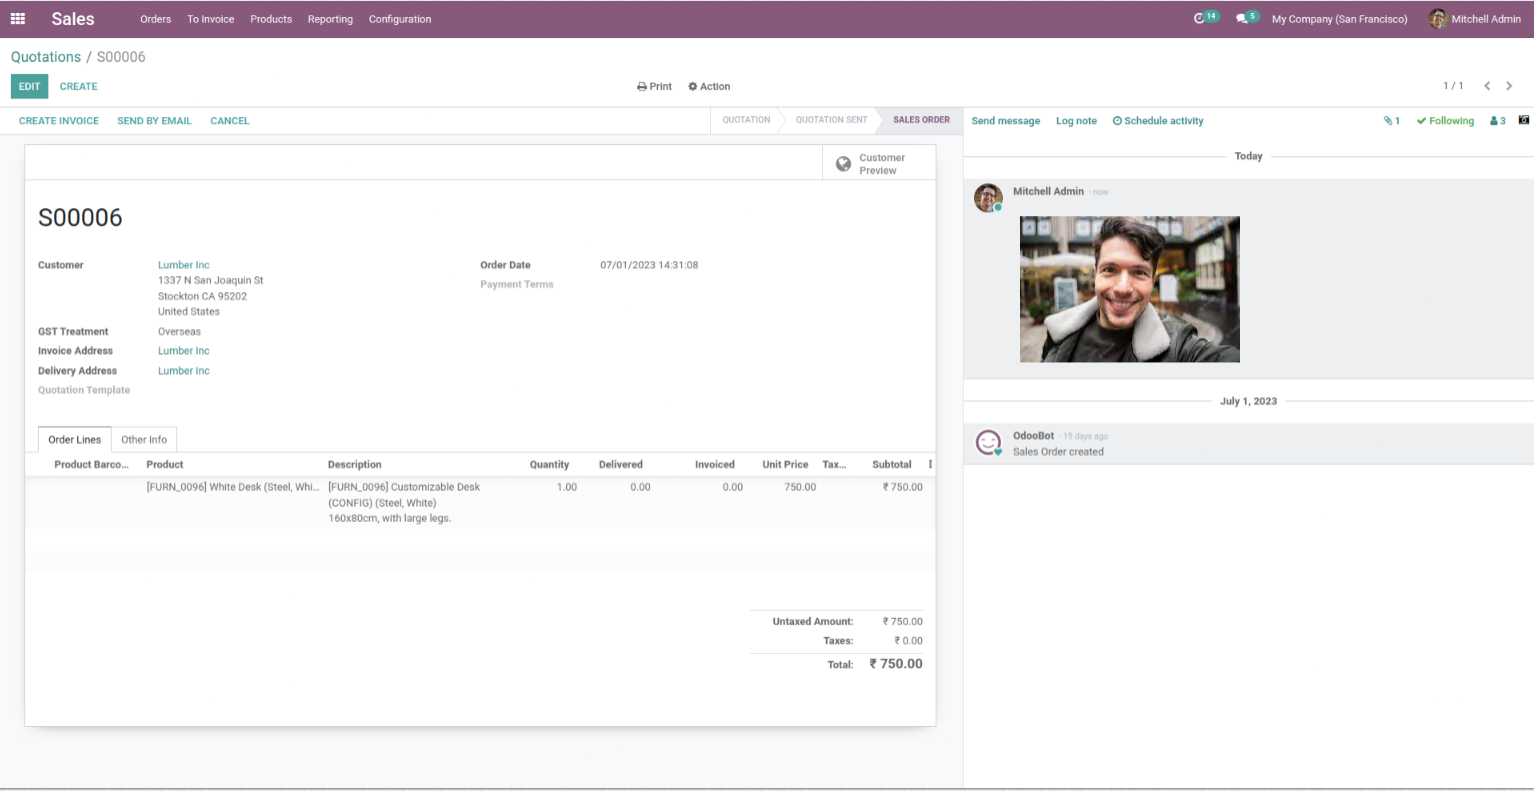The height and width of the screenshot is (791, 1534).
Task: Select the Order Lines tab
Action: point(75,440)
